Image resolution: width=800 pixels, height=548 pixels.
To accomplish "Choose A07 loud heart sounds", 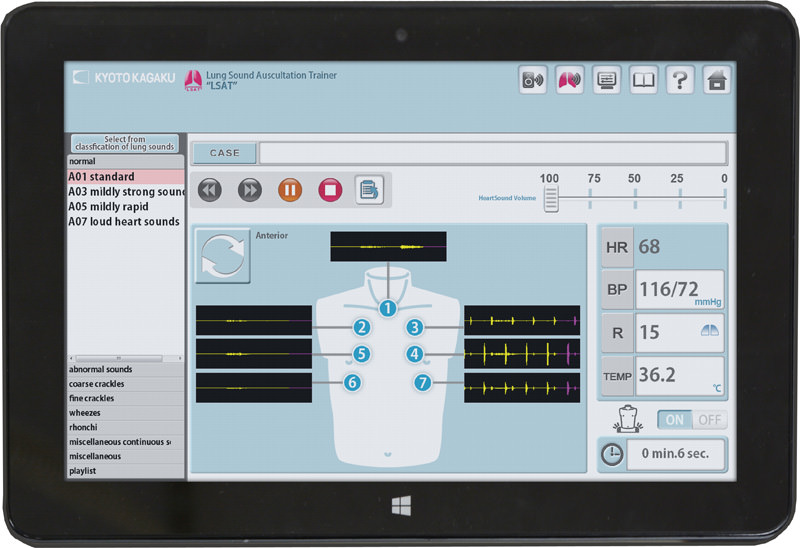I will 126,222.
